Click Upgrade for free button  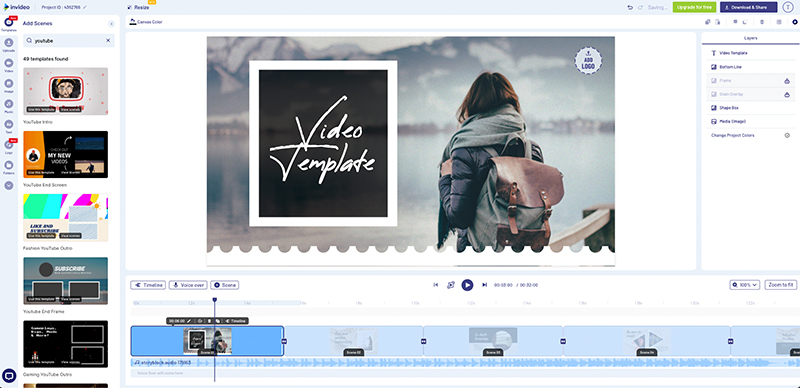pos(694,7)
